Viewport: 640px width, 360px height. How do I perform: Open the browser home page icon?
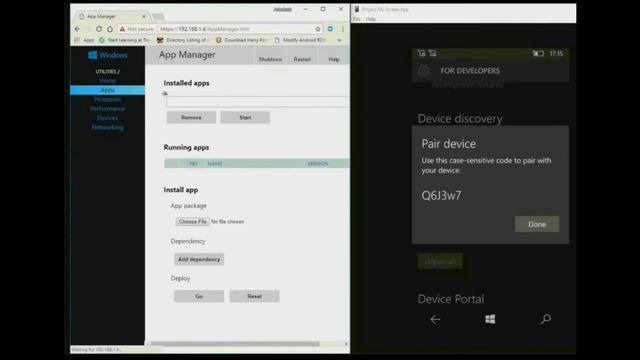(110, 29)
